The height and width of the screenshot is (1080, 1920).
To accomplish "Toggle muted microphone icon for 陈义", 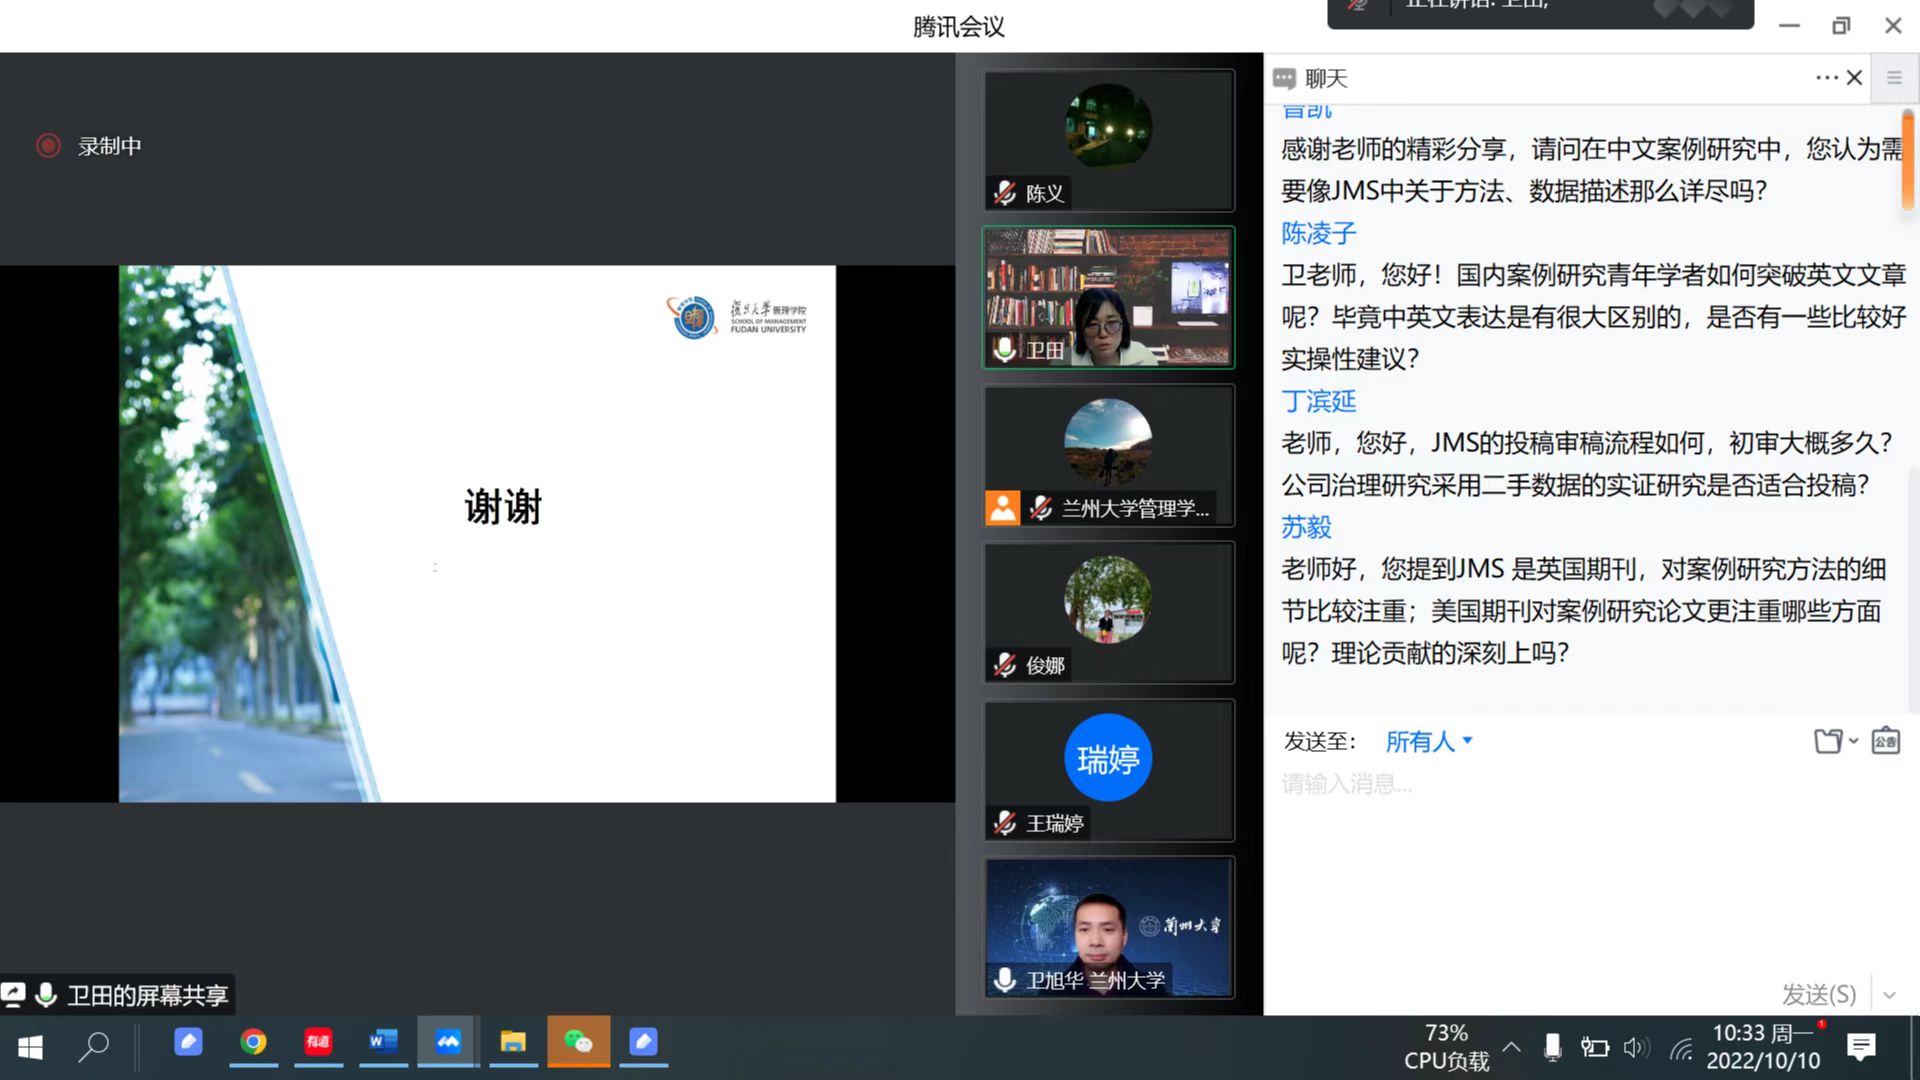I will click(x=1005, y=193).
